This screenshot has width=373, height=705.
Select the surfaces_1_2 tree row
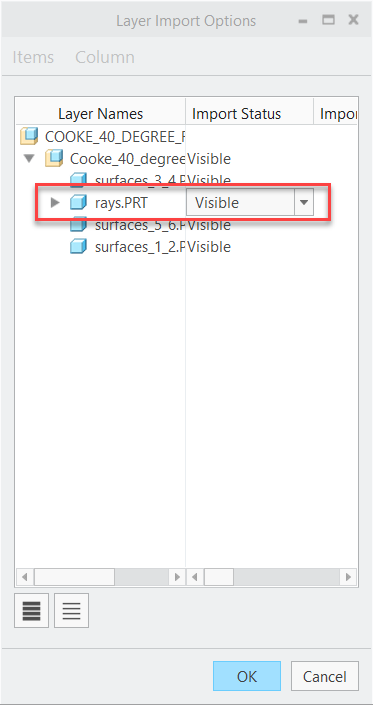[x=187, y=246]
